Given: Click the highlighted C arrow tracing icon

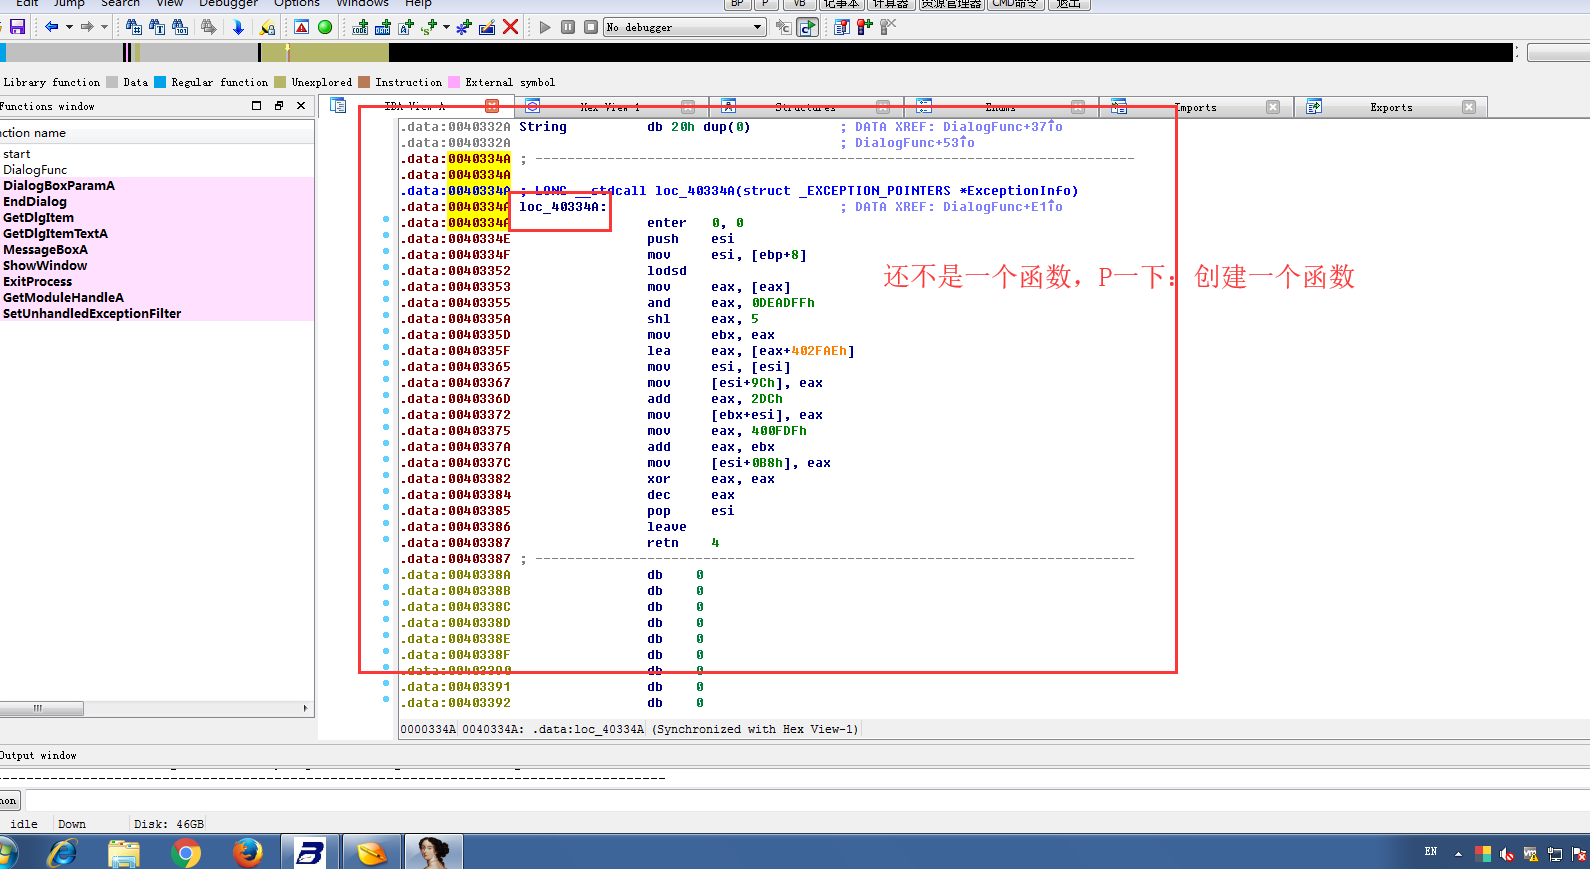Looking at the screenshot, I should click(807, 27).
